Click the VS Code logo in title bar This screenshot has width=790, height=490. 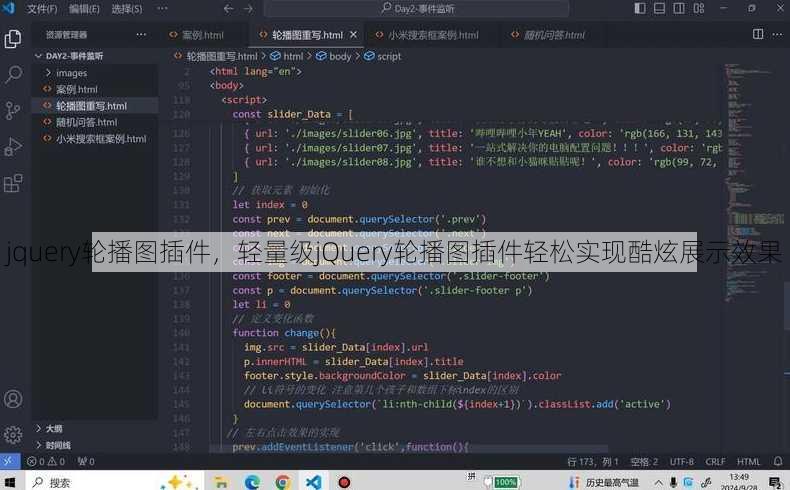[x=9, y=8]
